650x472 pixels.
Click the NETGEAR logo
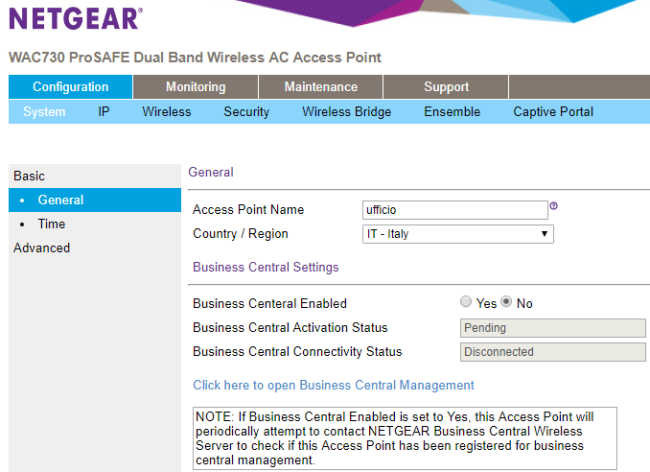pyautogui.click(x=76, y=19)
